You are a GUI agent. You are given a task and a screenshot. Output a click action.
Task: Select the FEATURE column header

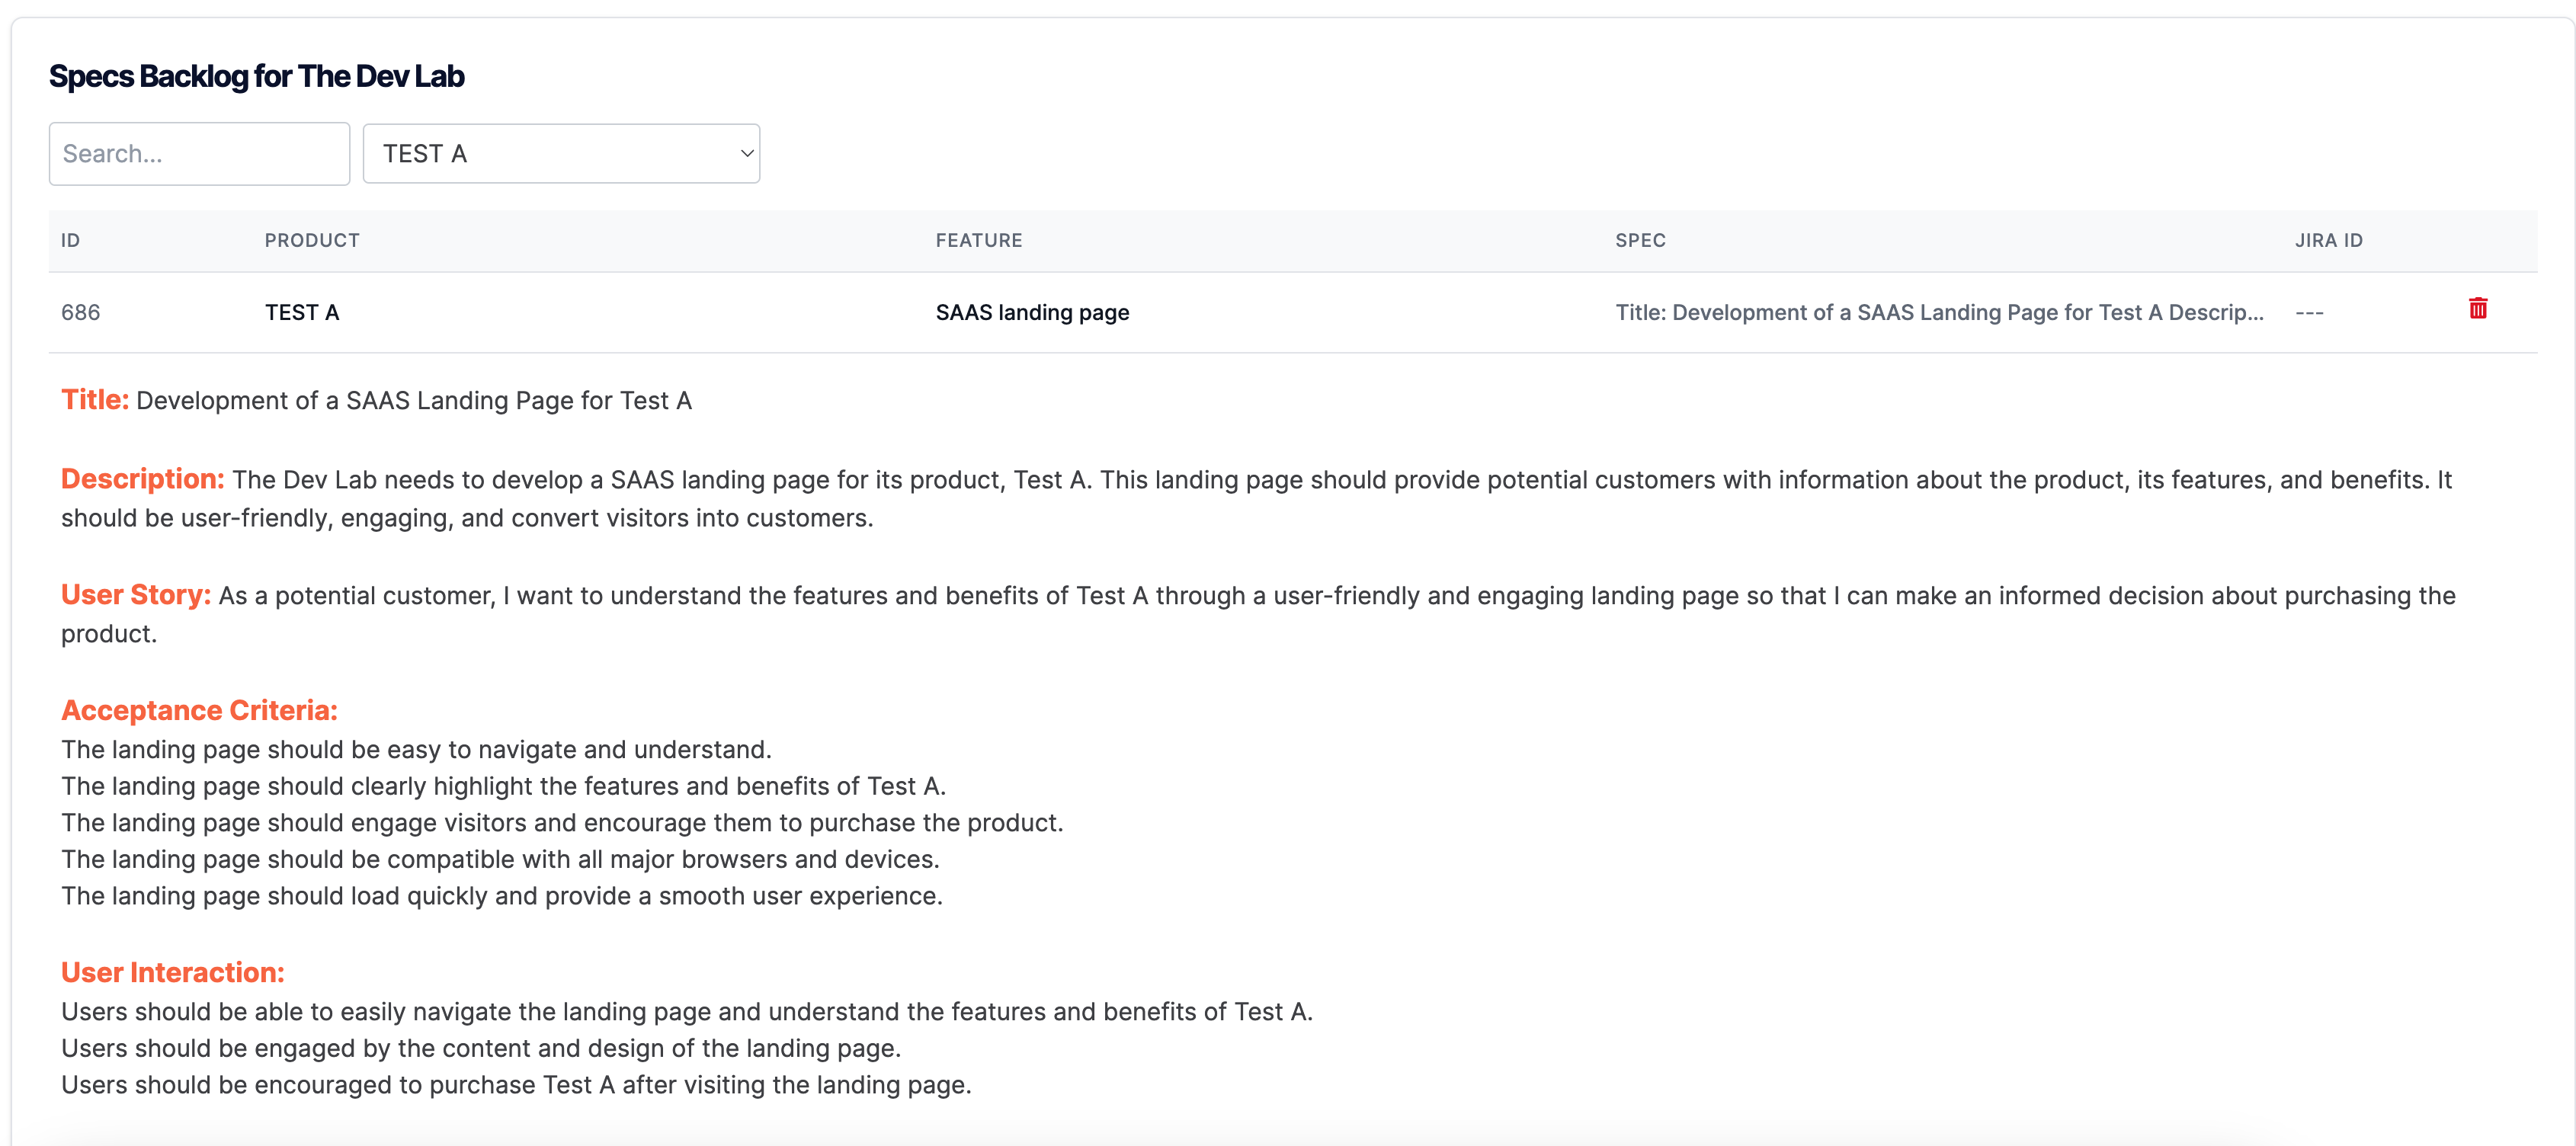(979, 240)
